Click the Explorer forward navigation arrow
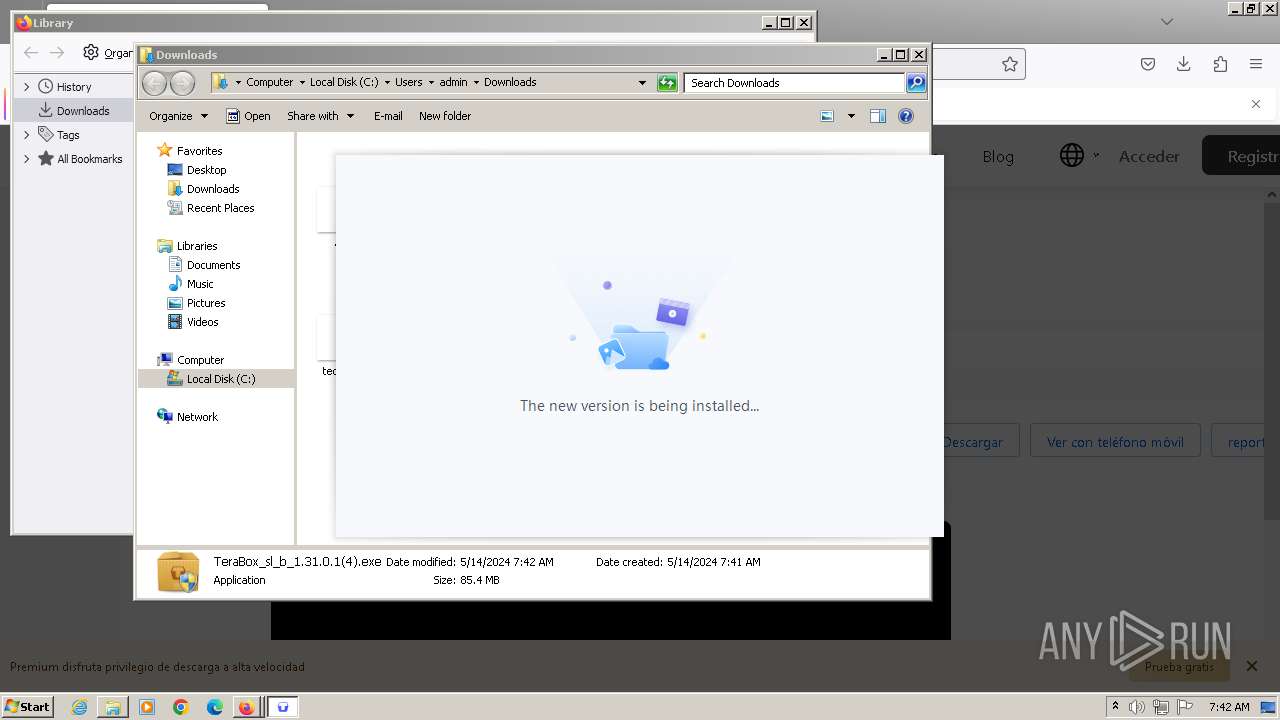This screenshot has height=720, width=1280. click(x=182, y=83)
